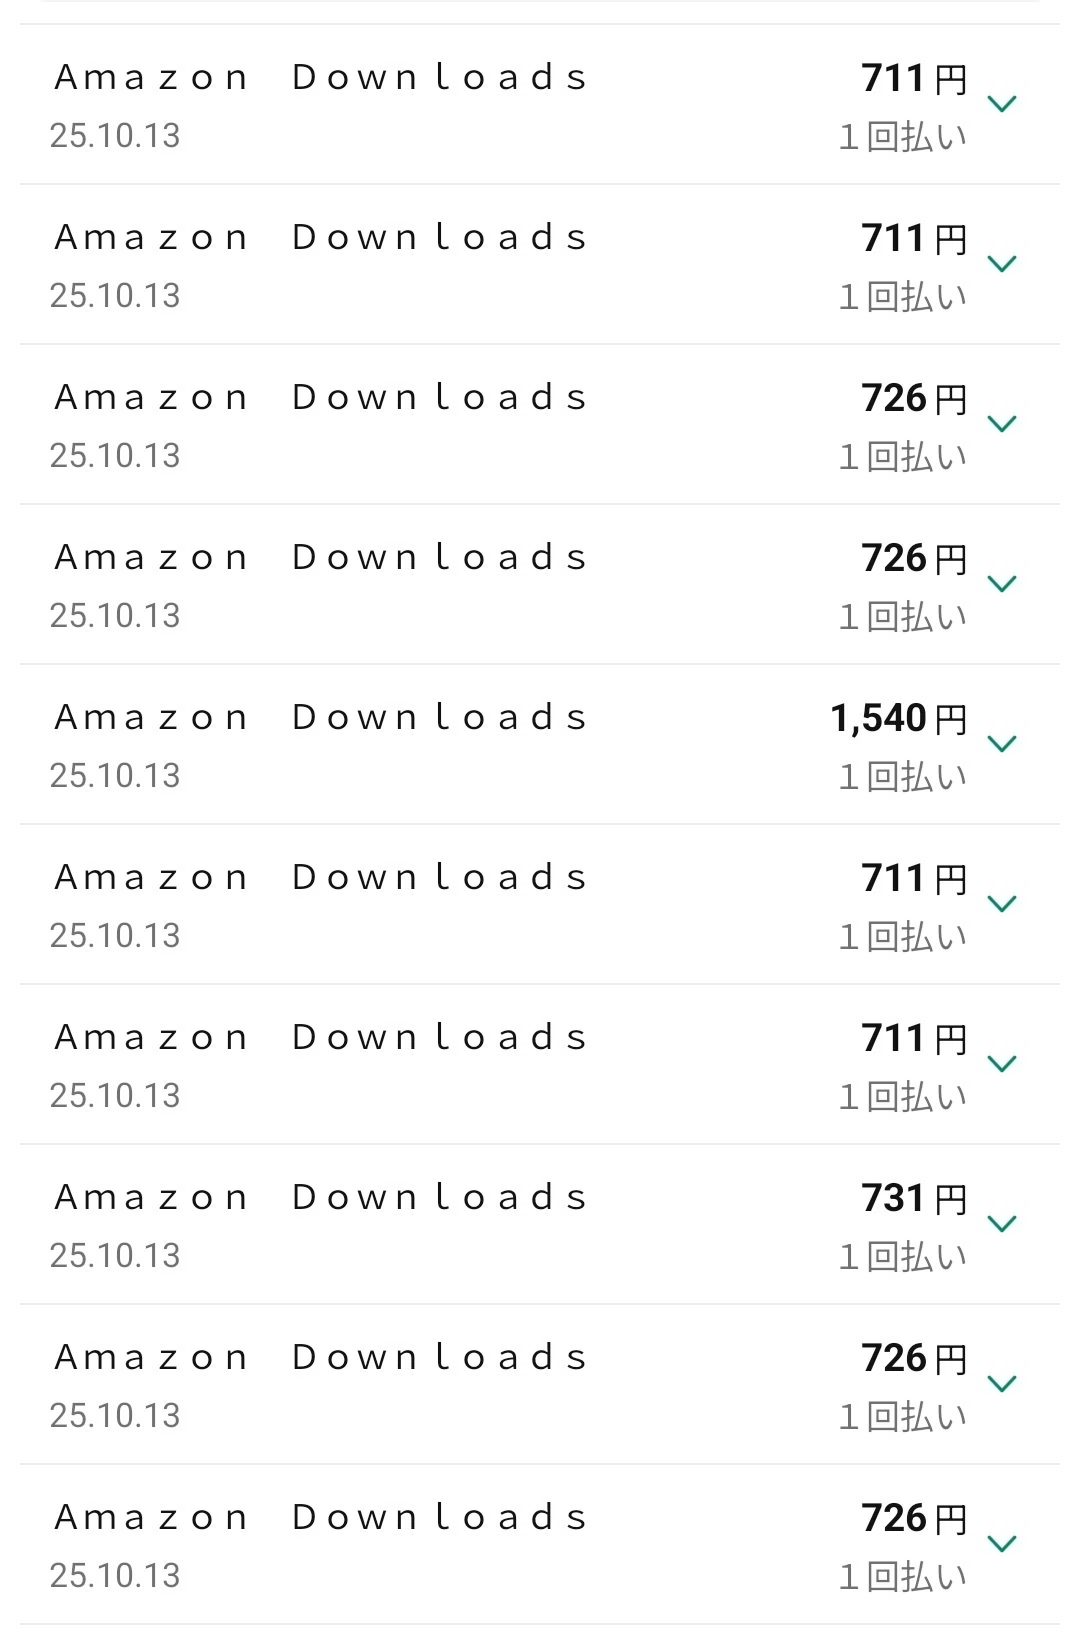Viewport: 1080px width, 1639px height.
Task: Select the 731円 amount text
Action: tap(914, 1198)
